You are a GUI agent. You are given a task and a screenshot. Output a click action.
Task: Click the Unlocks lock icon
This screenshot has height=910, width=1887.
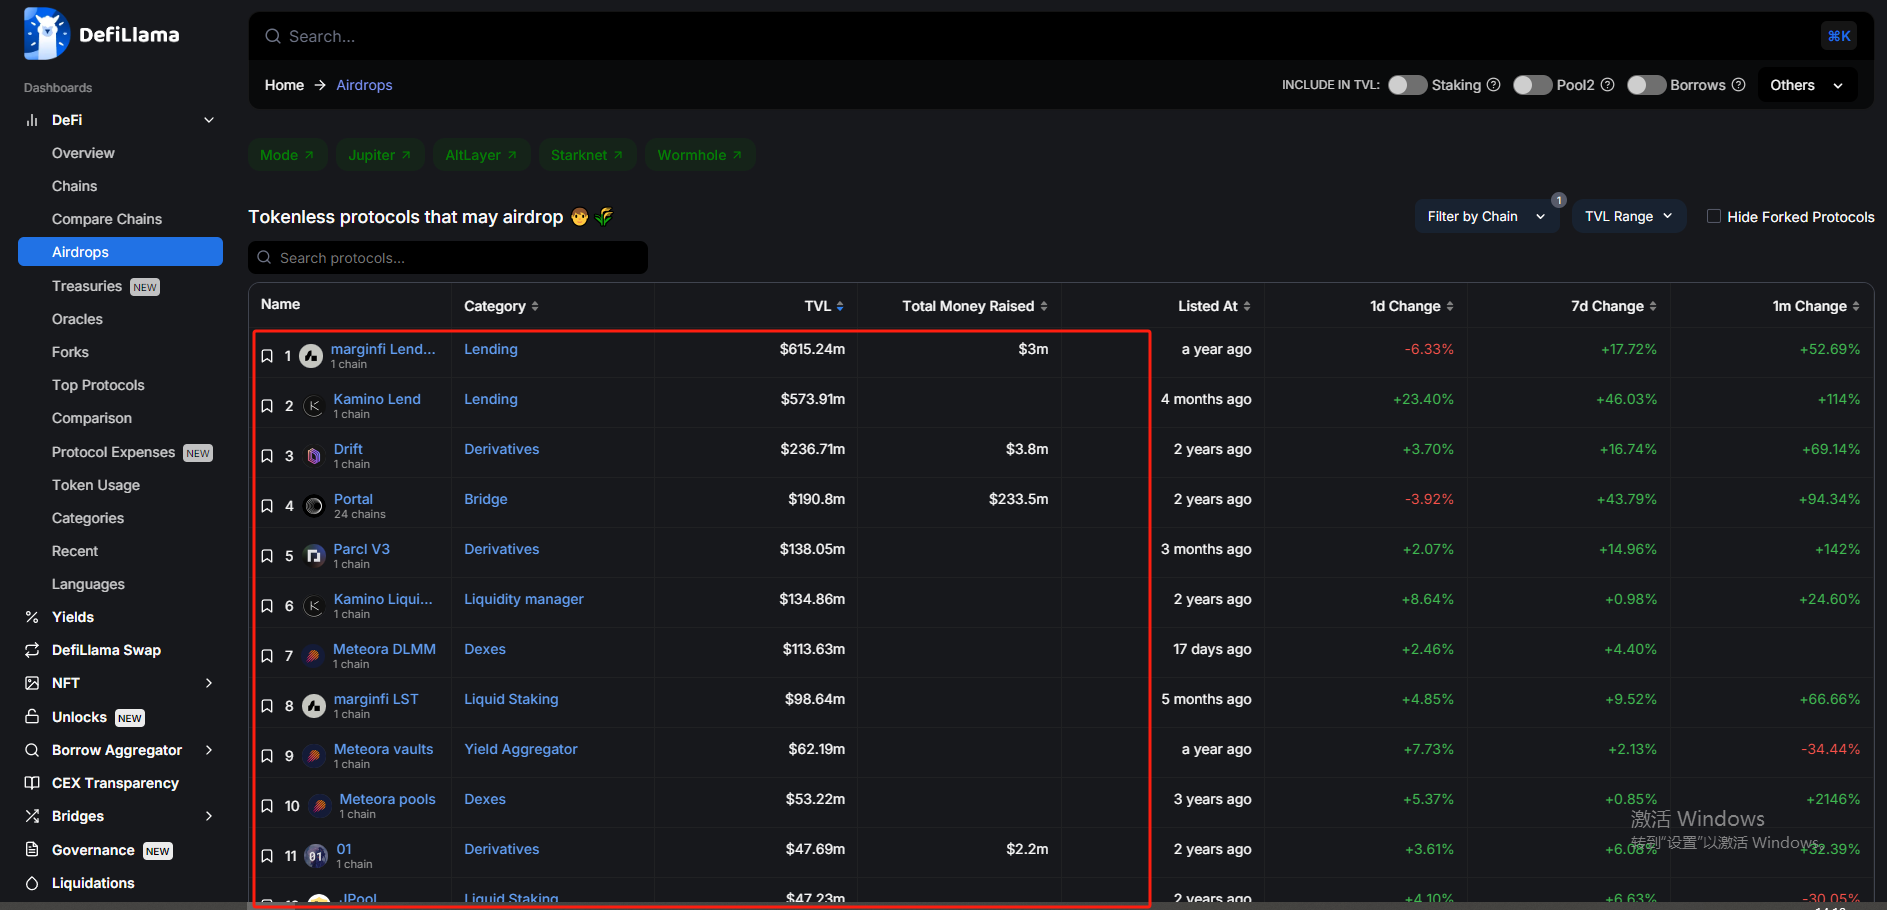(x=32, y=717)
